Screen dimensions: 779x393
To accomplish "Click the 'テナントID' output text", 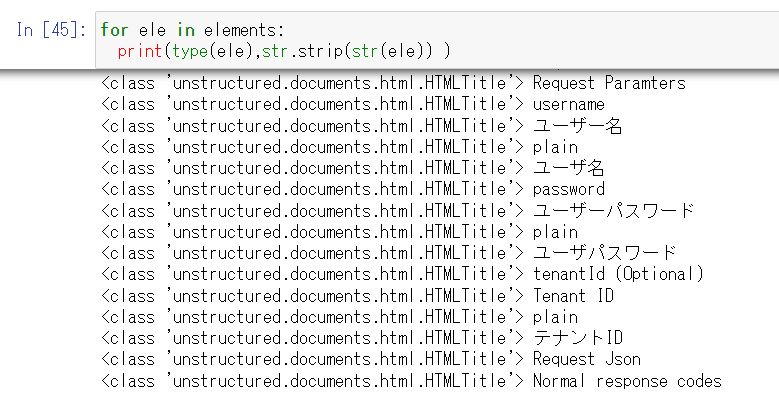I will (x=577, y=338).
